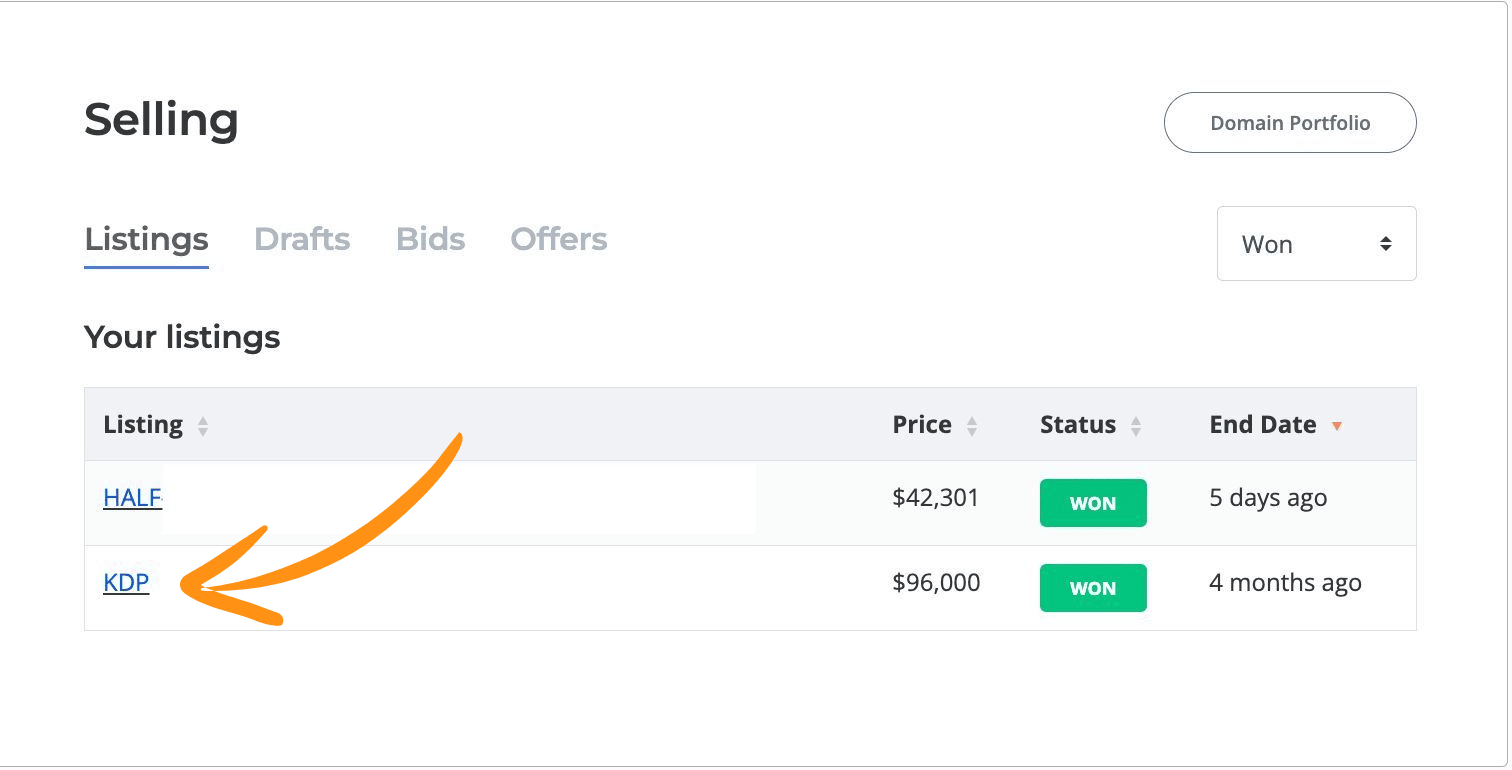Image resolution: width=1512 pixels, height=770 pixels.
Task: Click the "Your listings" subheading
Action: point(182,337)
